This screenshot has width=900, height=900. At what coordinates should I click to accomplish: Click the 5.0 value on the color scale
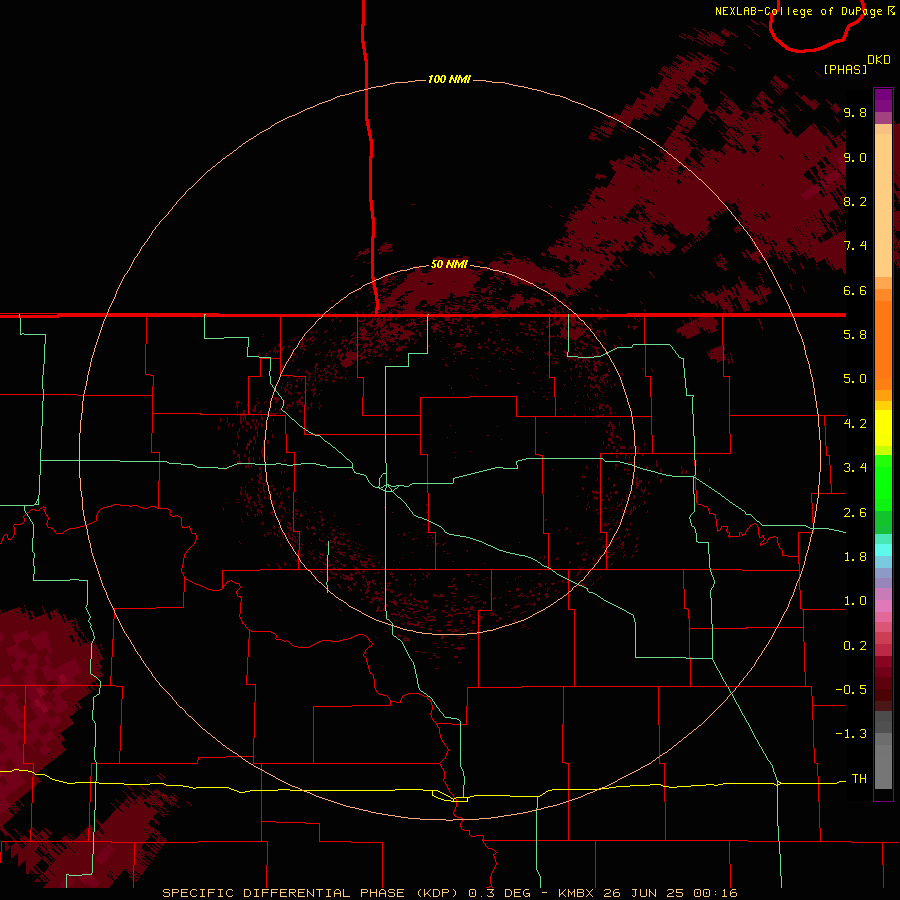click(855, 379)
